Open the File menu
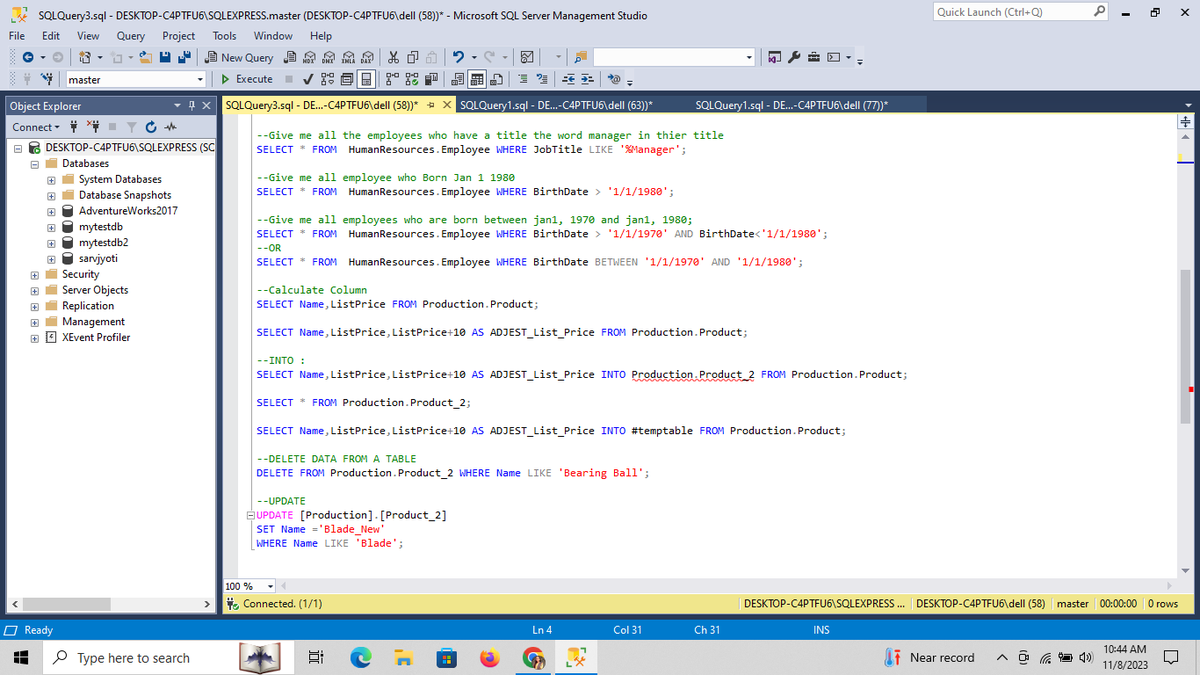This screenshot has width=1200, height=675. (17, 35)
